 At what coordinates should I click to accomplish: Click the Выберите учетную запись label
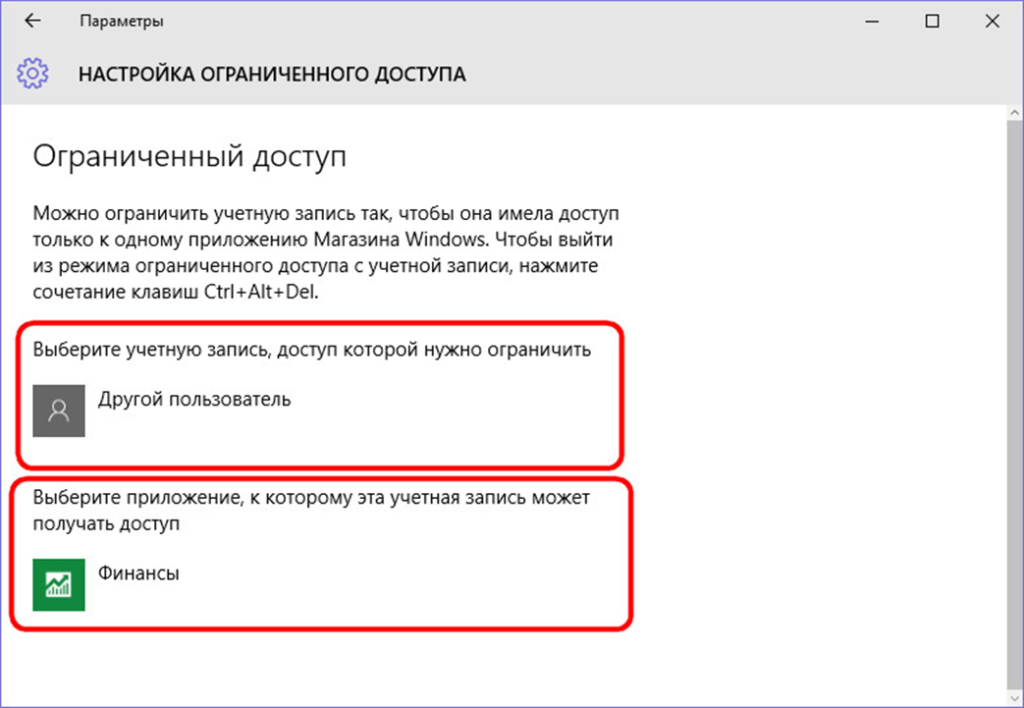(312, 350)
